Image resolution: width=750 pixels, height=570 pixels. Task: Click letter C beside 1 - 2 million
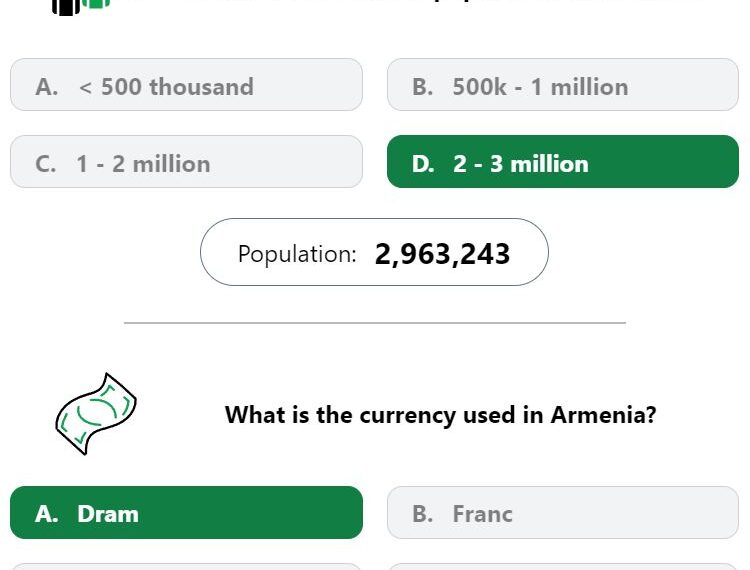click(x=45, y=164)
